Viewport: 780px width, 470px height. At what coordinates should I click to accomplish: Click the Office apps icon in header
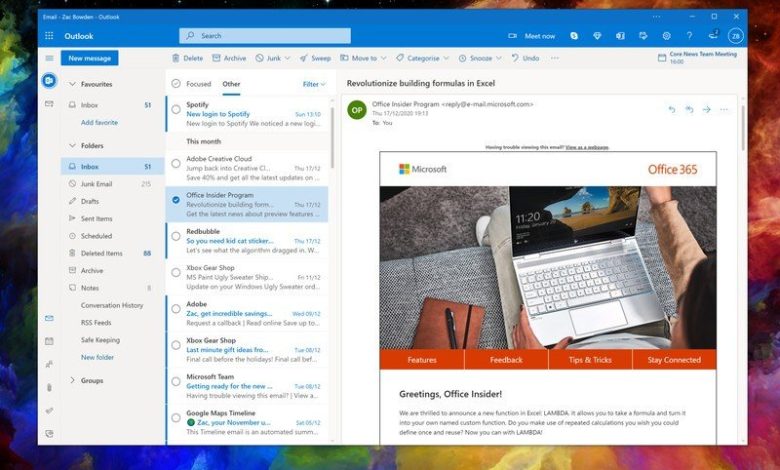point(620,36)
